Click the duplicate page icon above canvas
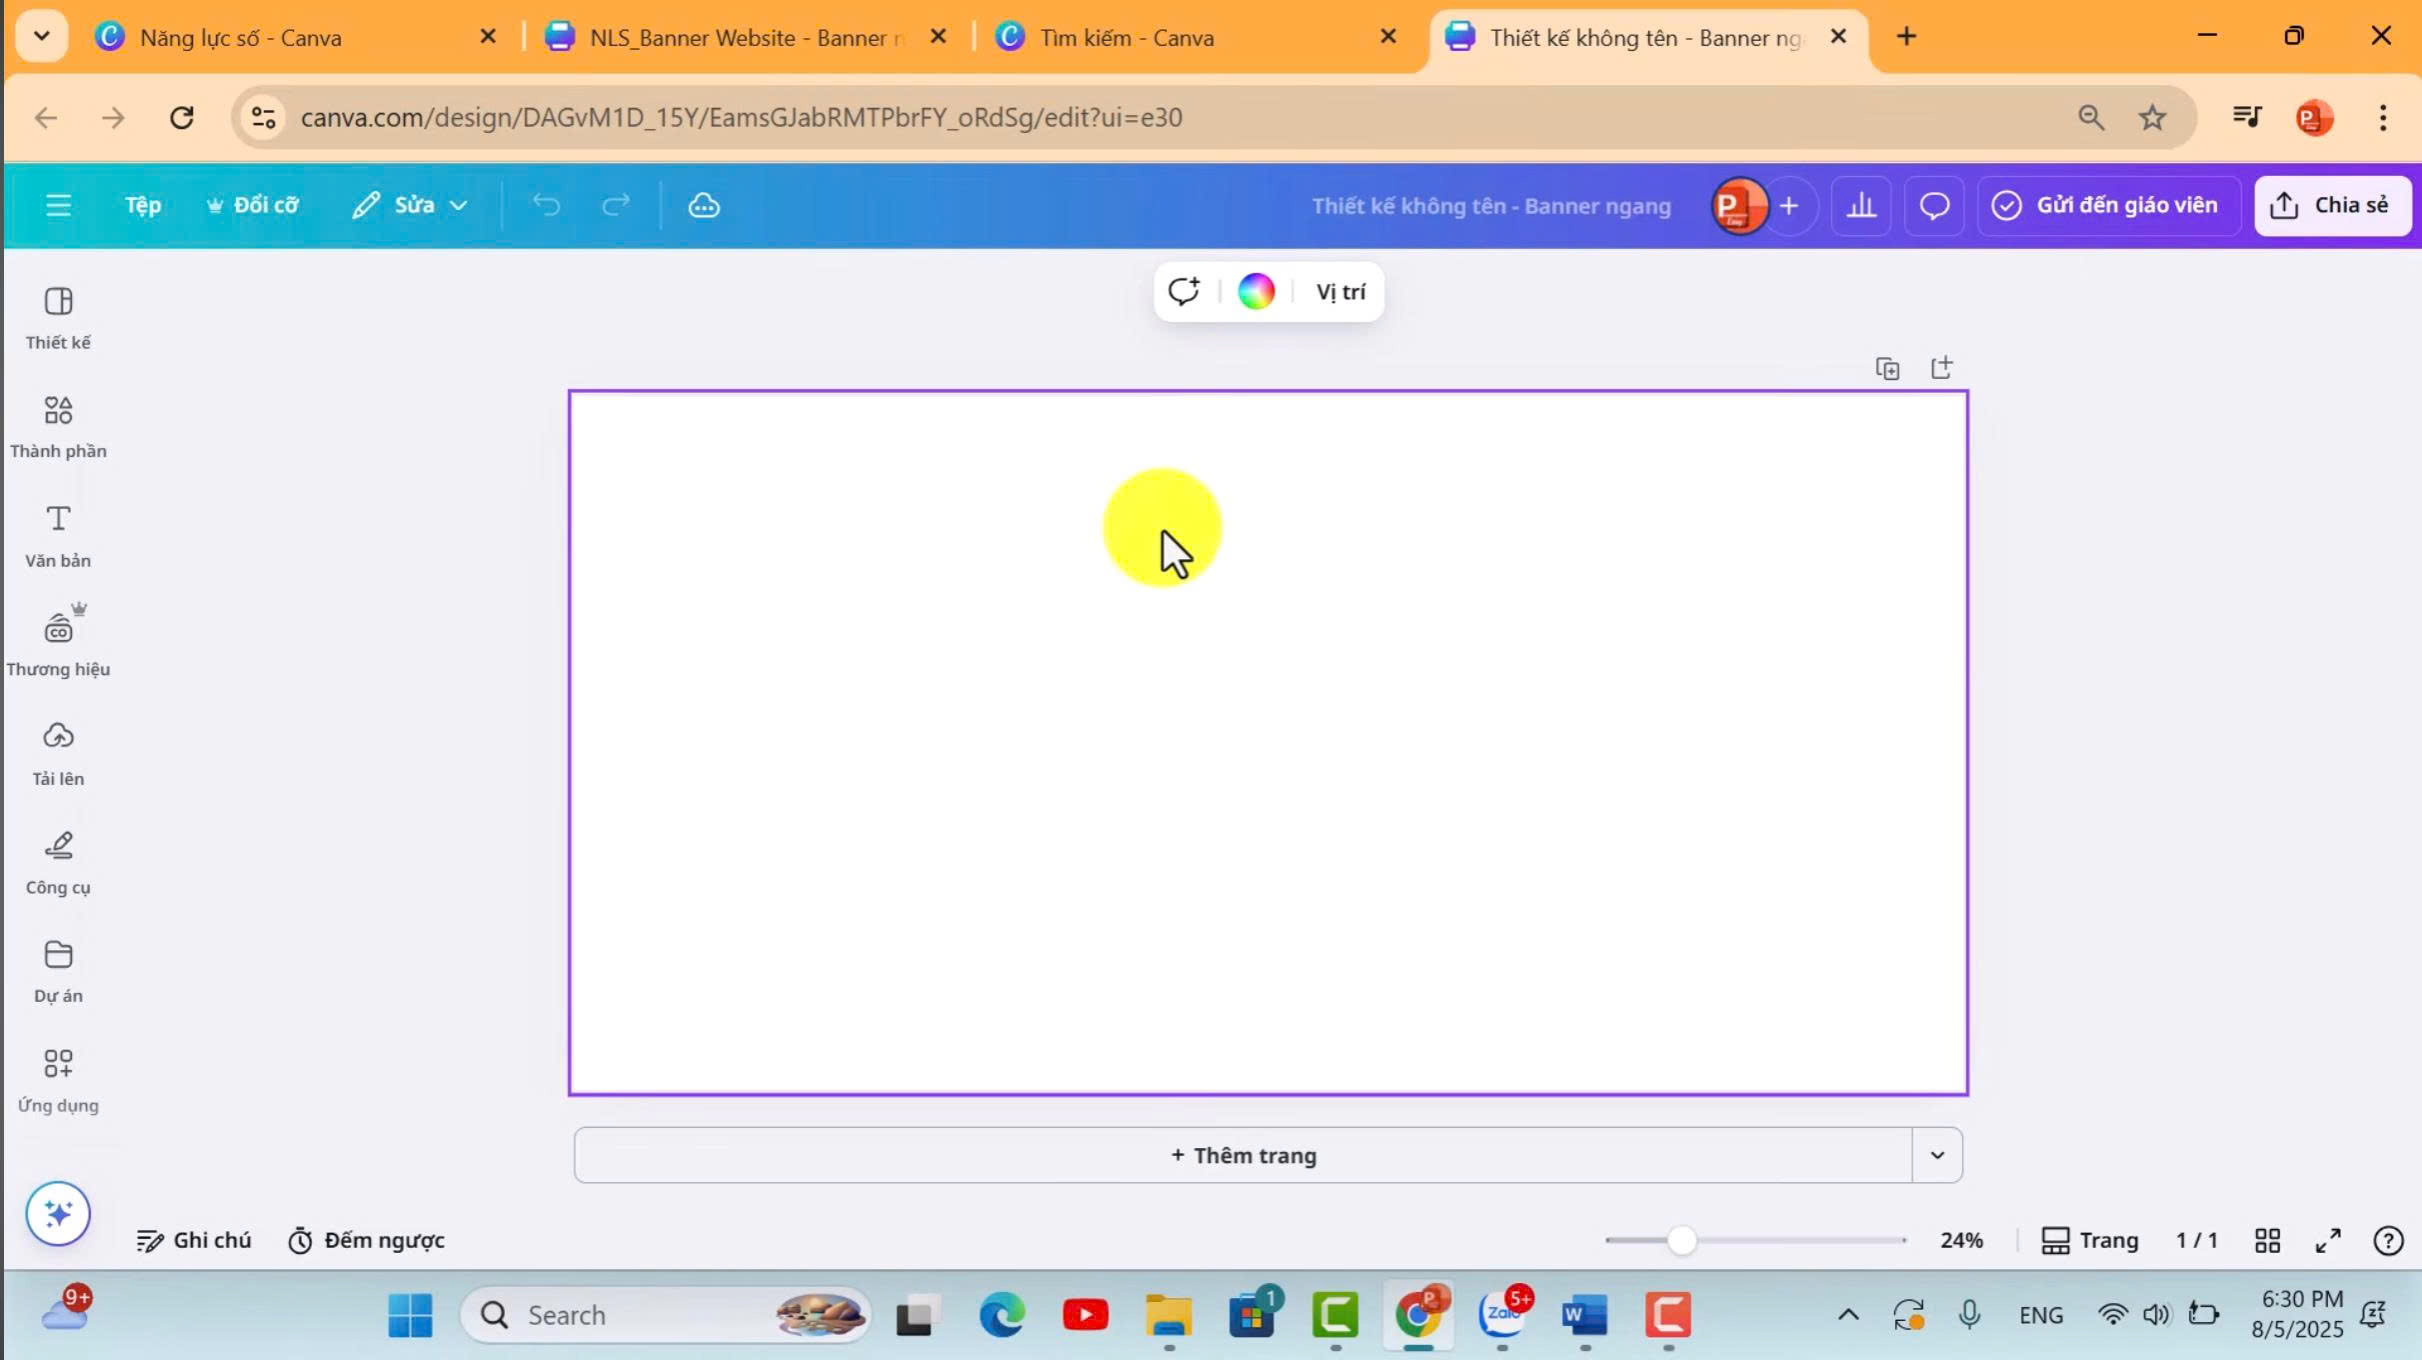 click(x=1887, y=369)
